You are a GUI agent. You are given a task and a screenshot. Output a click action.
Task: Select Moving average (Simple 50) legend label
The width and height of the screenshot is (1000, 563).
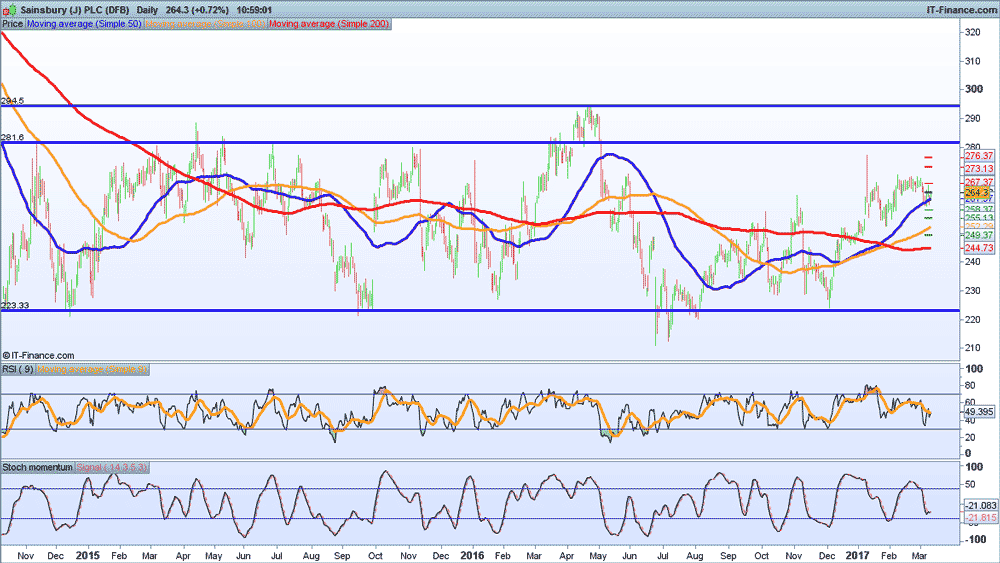tap(84, 24)
